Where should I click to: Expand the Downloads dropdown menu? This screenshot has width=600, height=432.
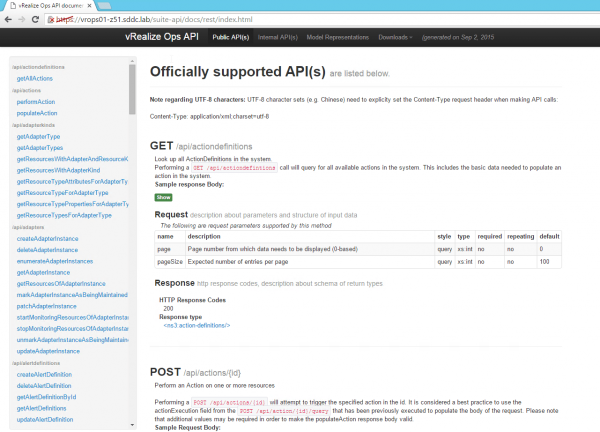click(x=395, y=37)
